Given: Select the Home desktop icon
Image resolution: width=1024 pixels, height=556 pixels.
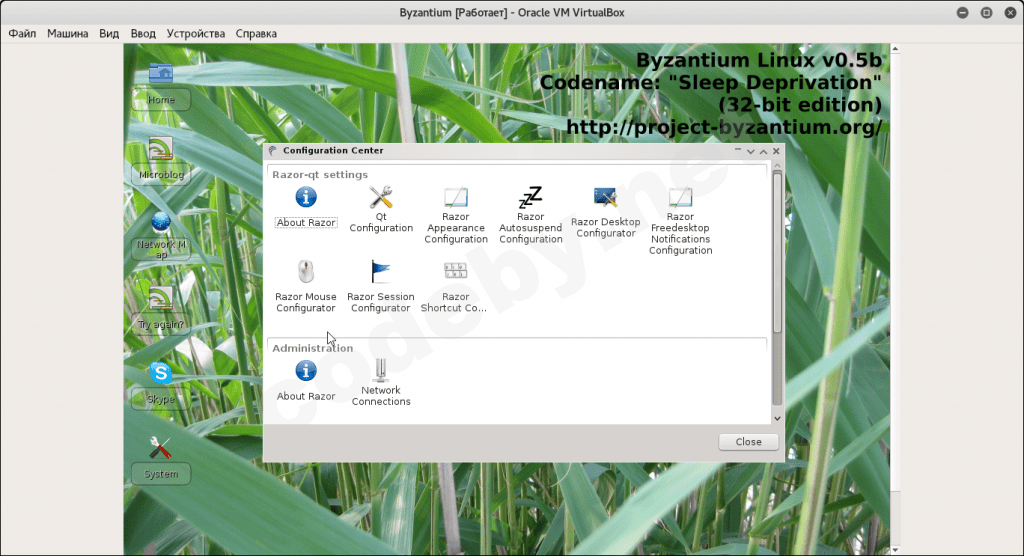Looking at the screenshot, I should tap(161, 86).
